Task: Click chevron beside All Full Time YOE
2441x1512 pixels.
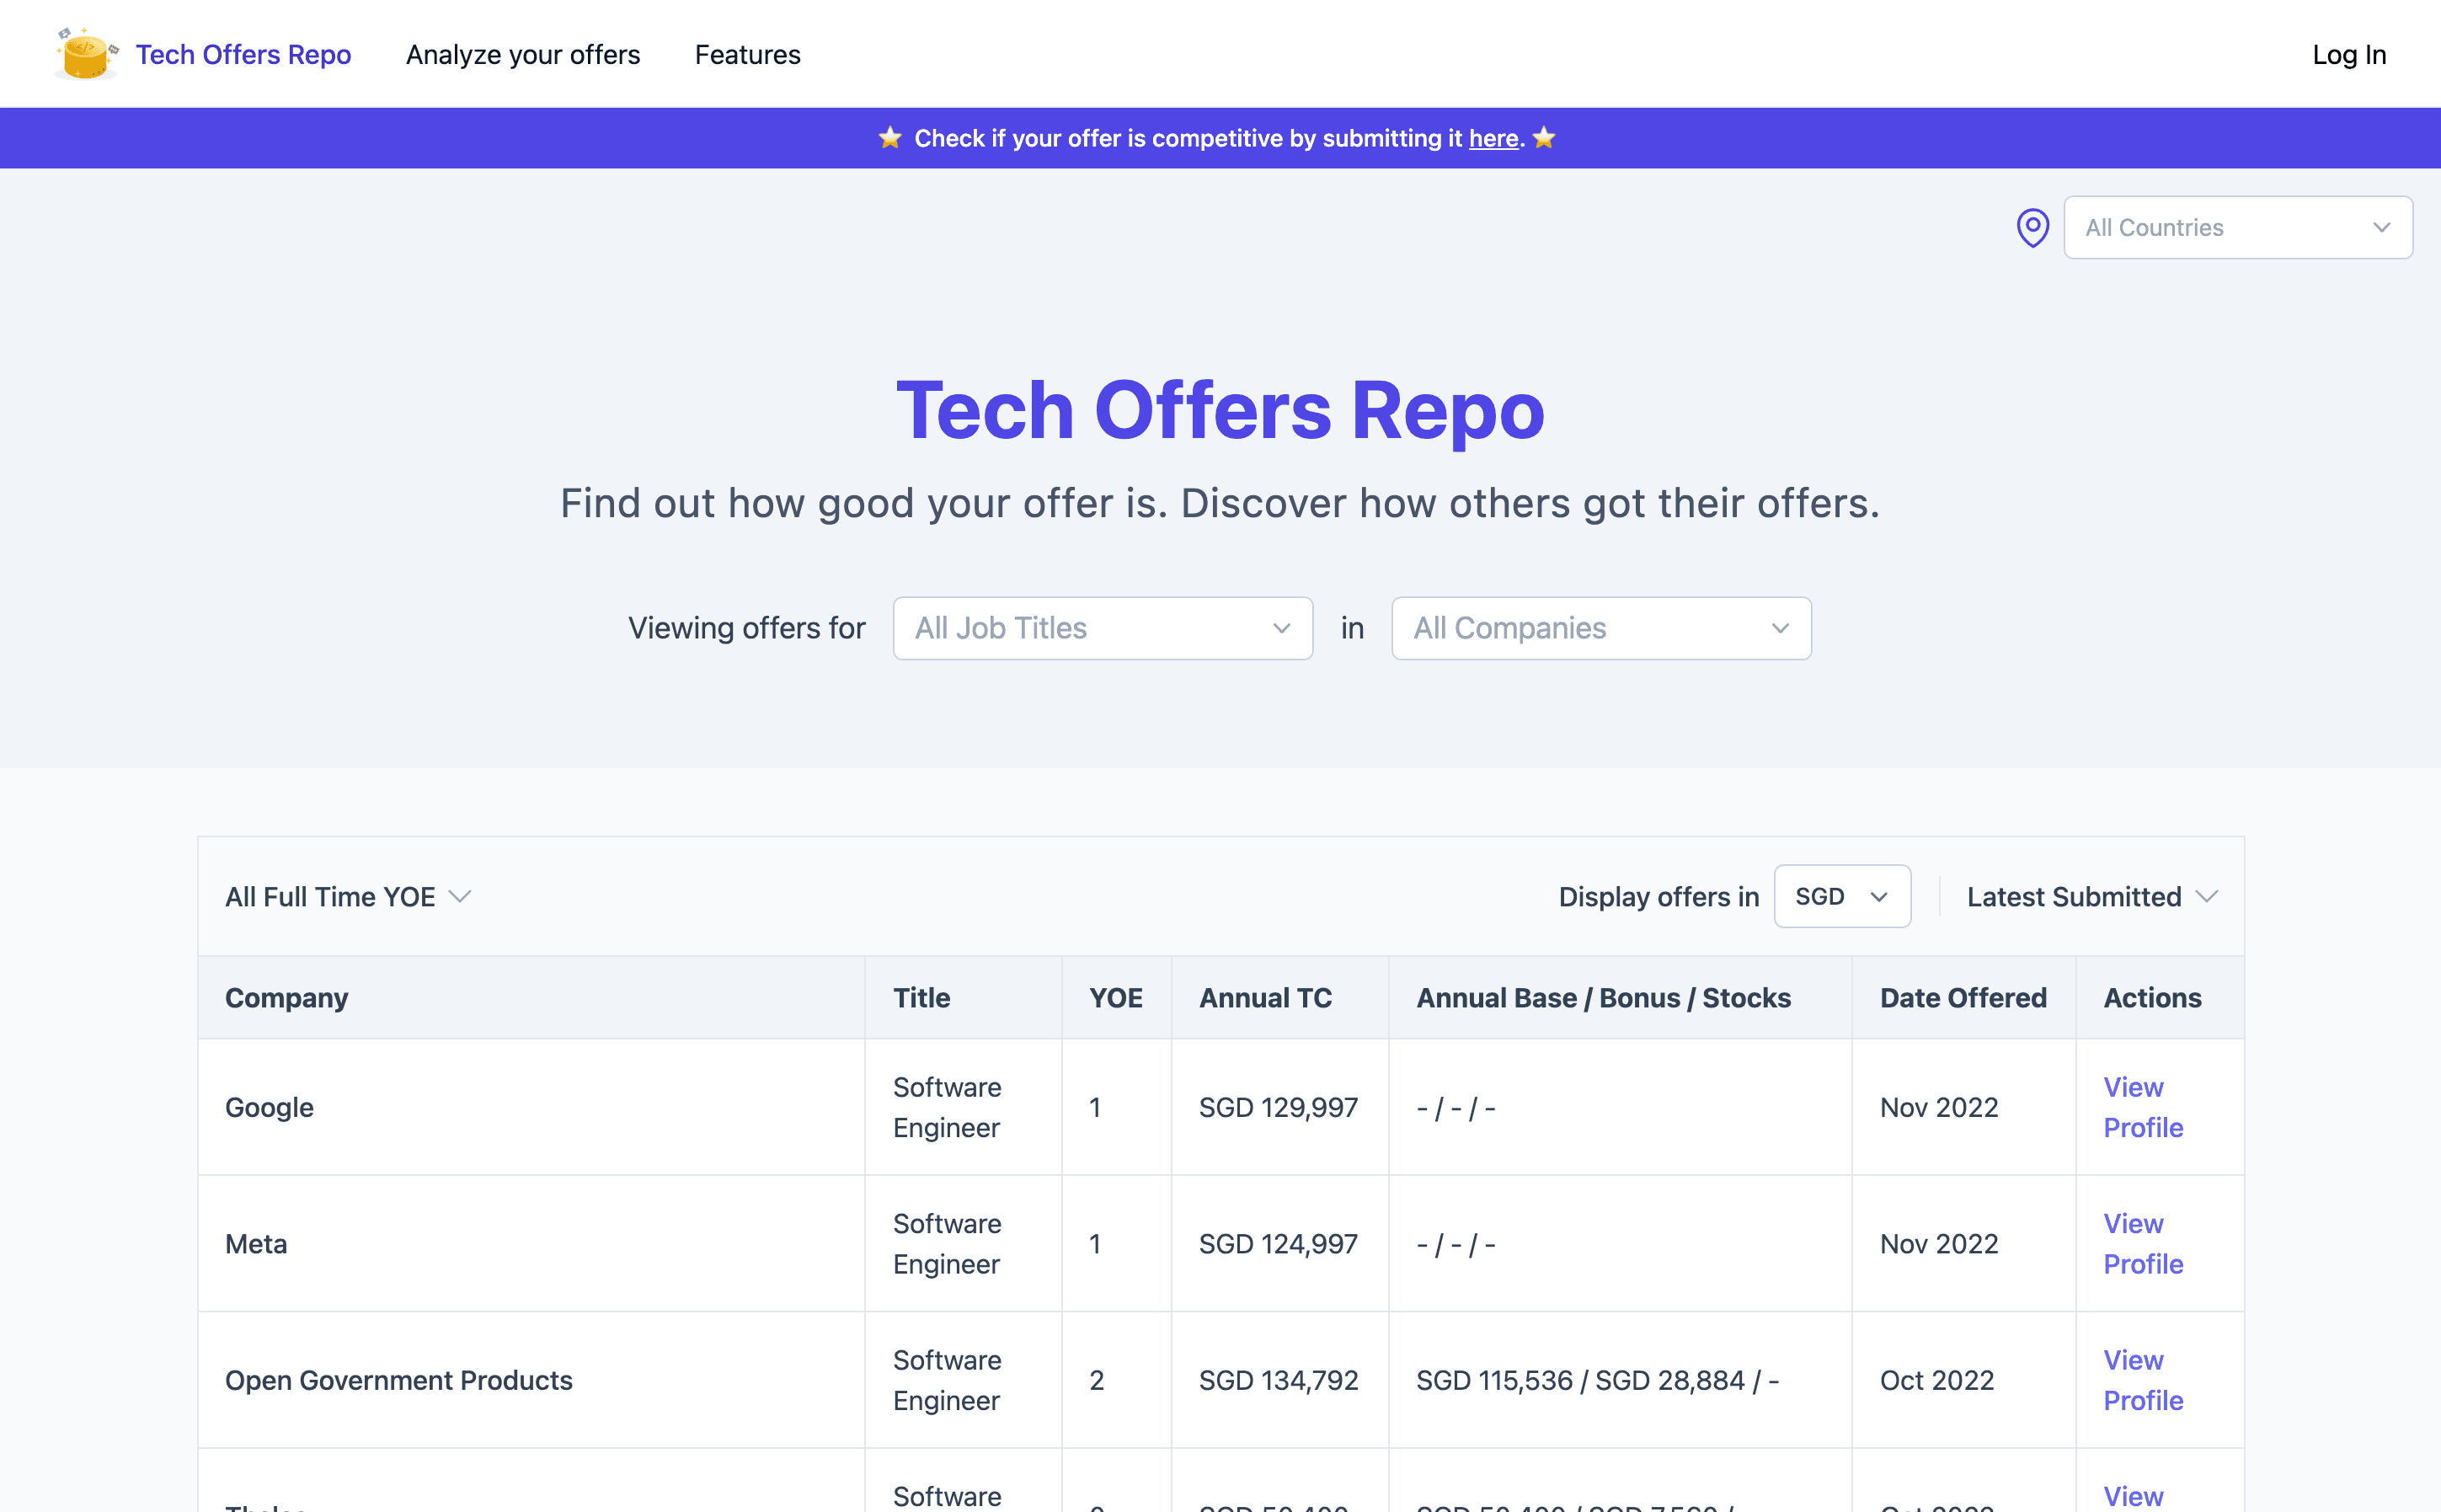Action: point(460,896)
